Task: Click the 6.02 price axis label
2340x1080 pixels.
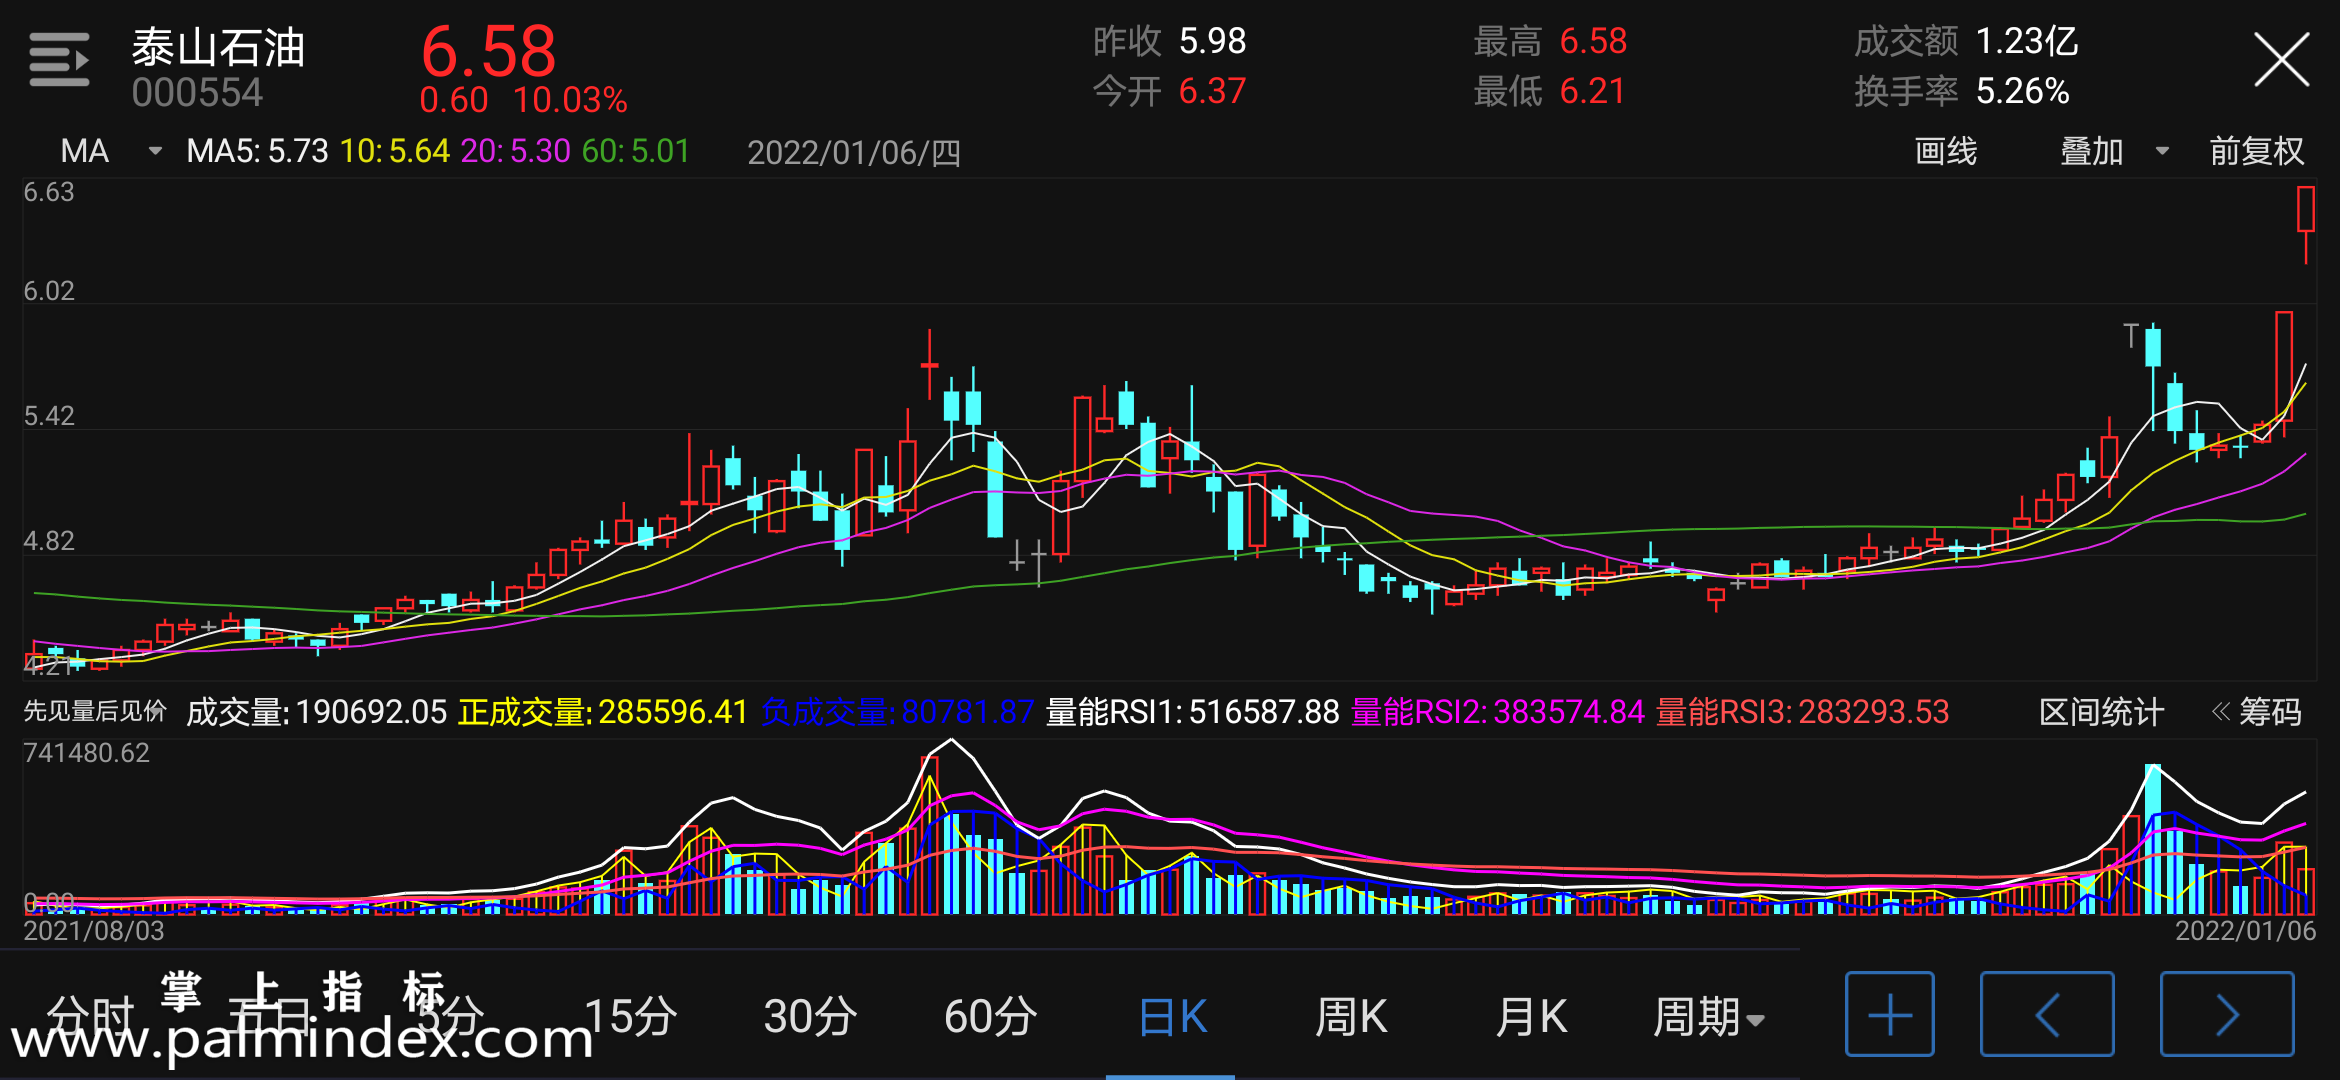Action: point(49,291)
